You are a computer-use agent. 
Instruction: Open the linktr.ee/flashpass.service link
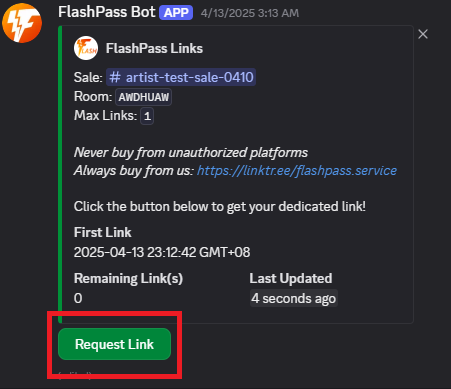point(297,171)
